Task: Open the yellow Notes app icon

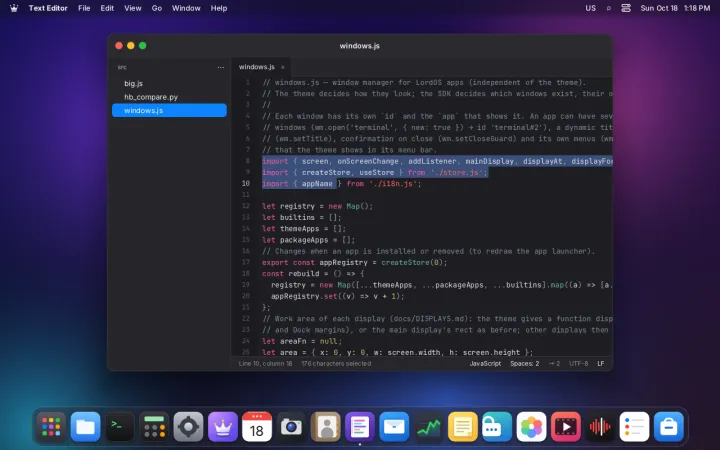Action: coord(462,427)
